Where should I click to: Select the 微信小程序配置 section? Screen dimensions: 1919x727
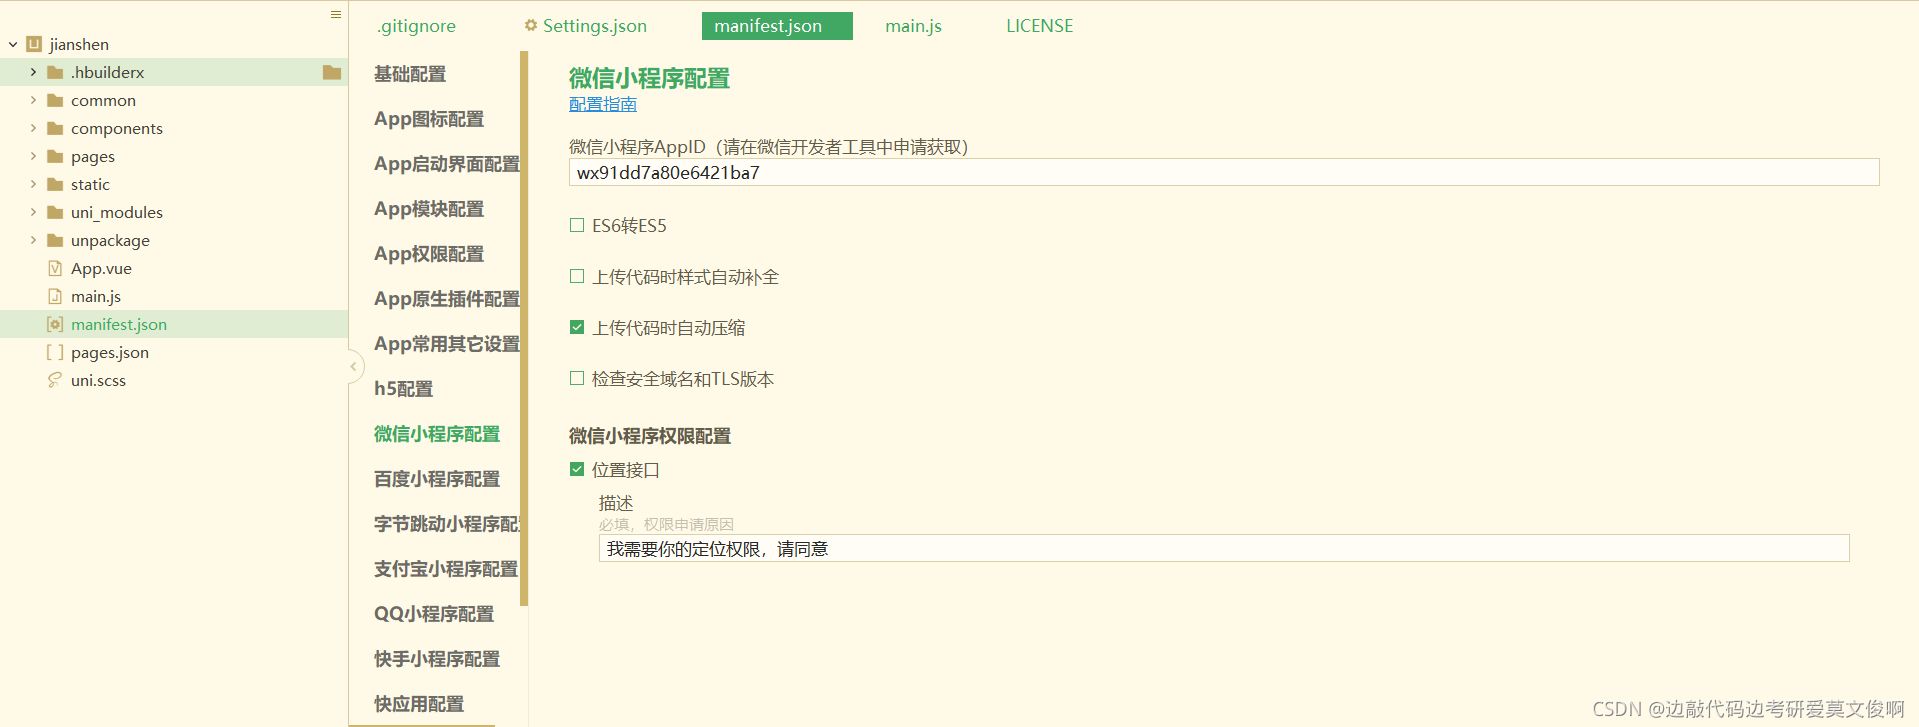pyautogui.click(x=437, y=434)
